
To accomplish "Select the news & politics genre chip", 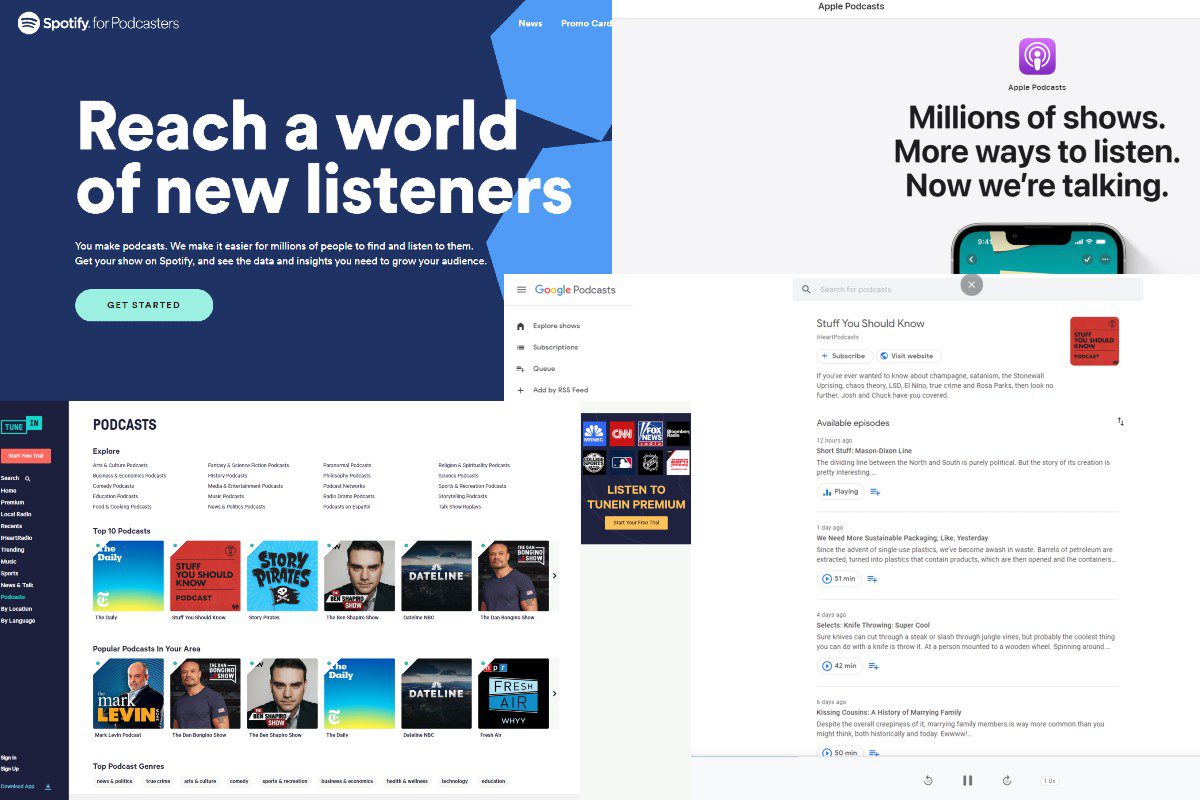I will coord(114,781).
